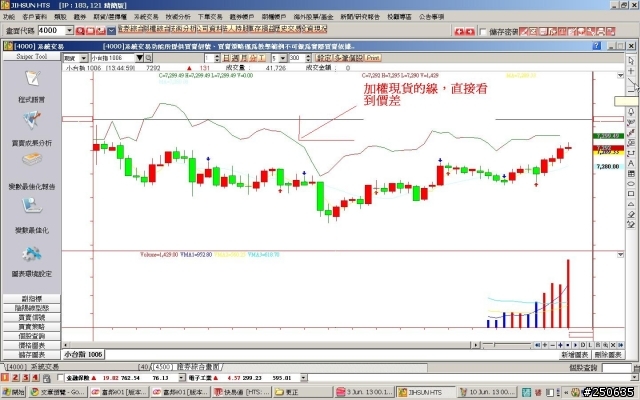The width and height of the screenshot is (640, 400).
Task: Click the red pencil icon in top-right toolbar
Action: pos(524,31)
